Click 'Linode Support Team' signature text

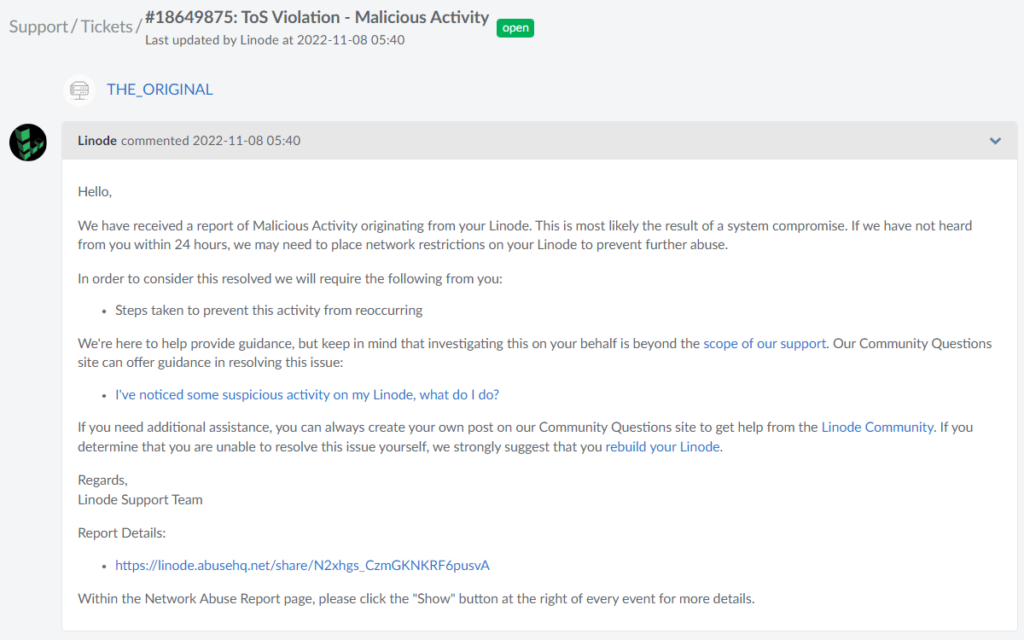(x=140, y=500)
